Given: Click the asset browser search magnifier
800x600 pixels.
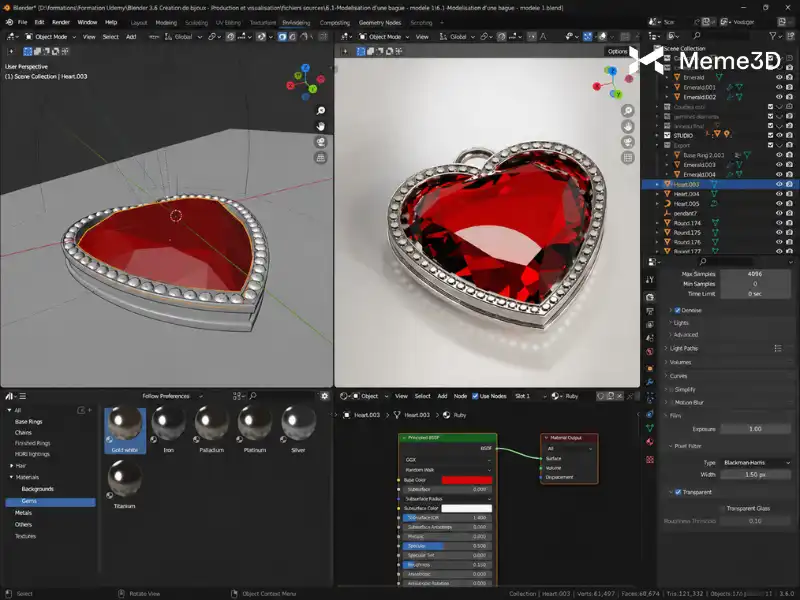Looking at the screenshot, I should click(x=253, y=396).
